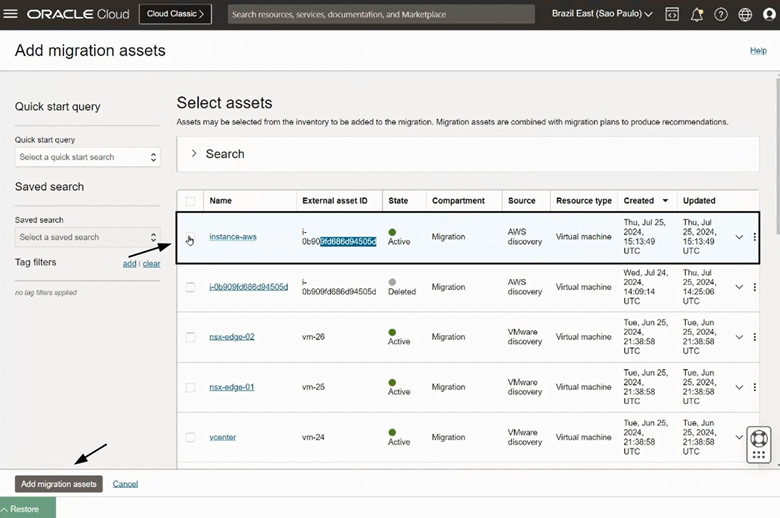
Task: Select the vcenter row checkbox
Action: tap(190, 437)
